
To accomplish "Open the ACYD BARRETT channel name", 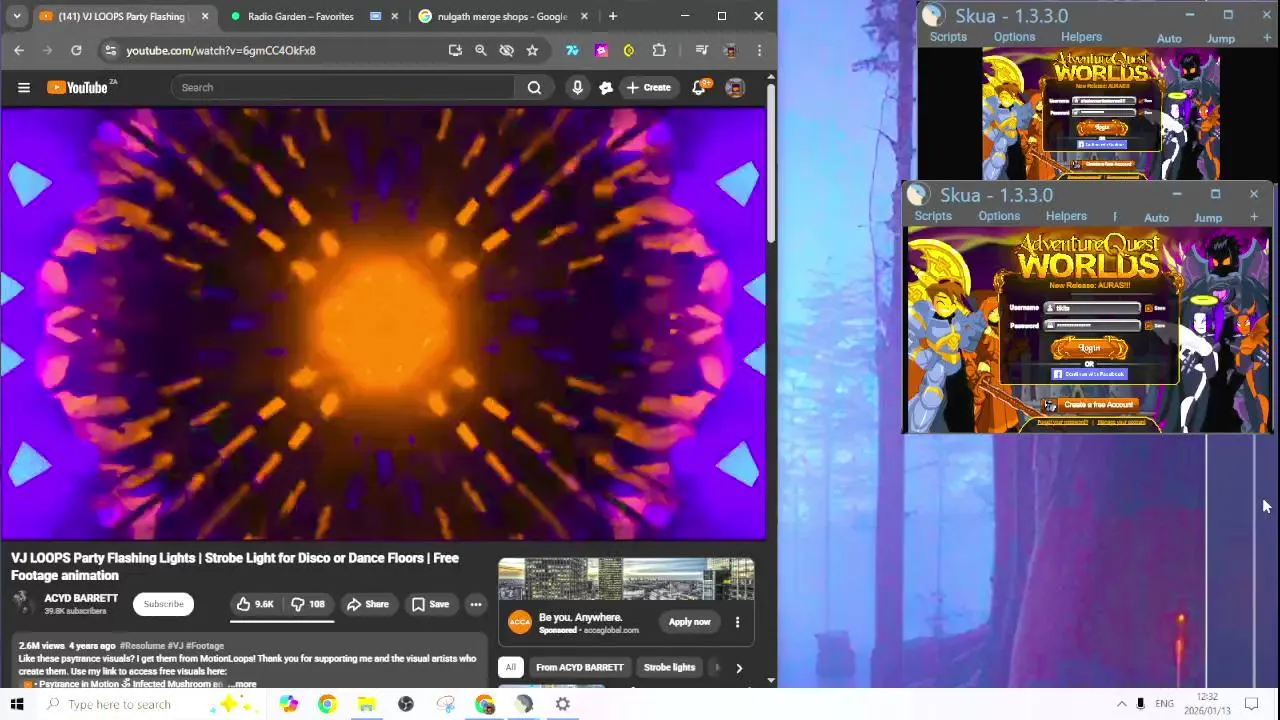I will point(81,598).
